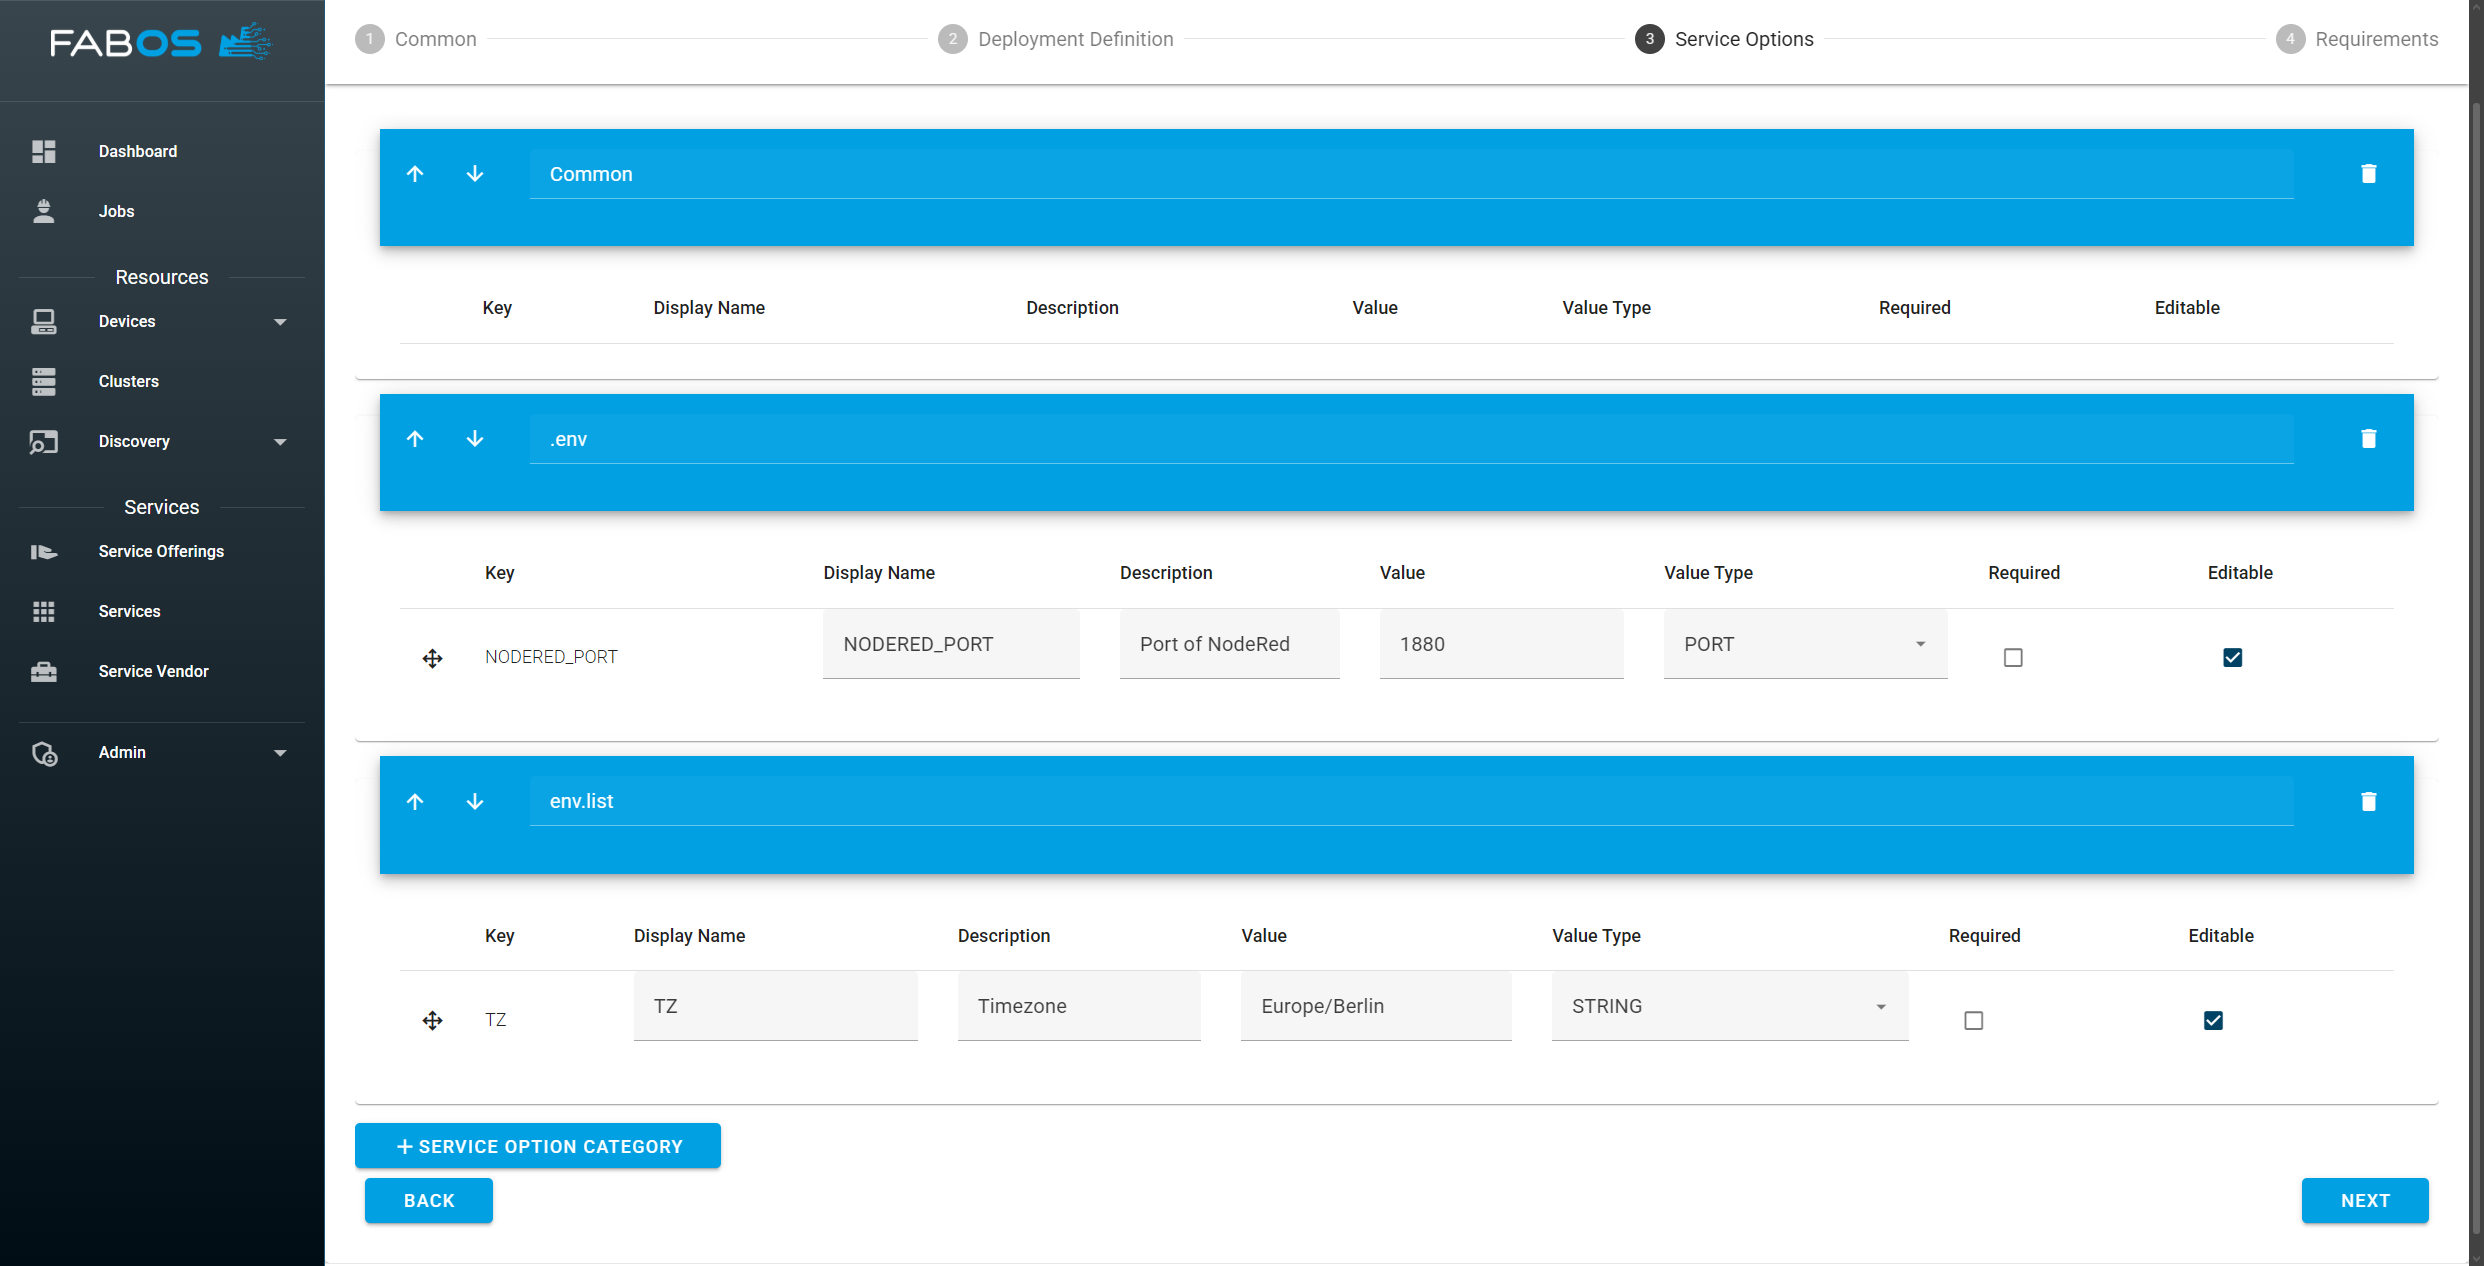Delete the env.list category

point(2368,802)
